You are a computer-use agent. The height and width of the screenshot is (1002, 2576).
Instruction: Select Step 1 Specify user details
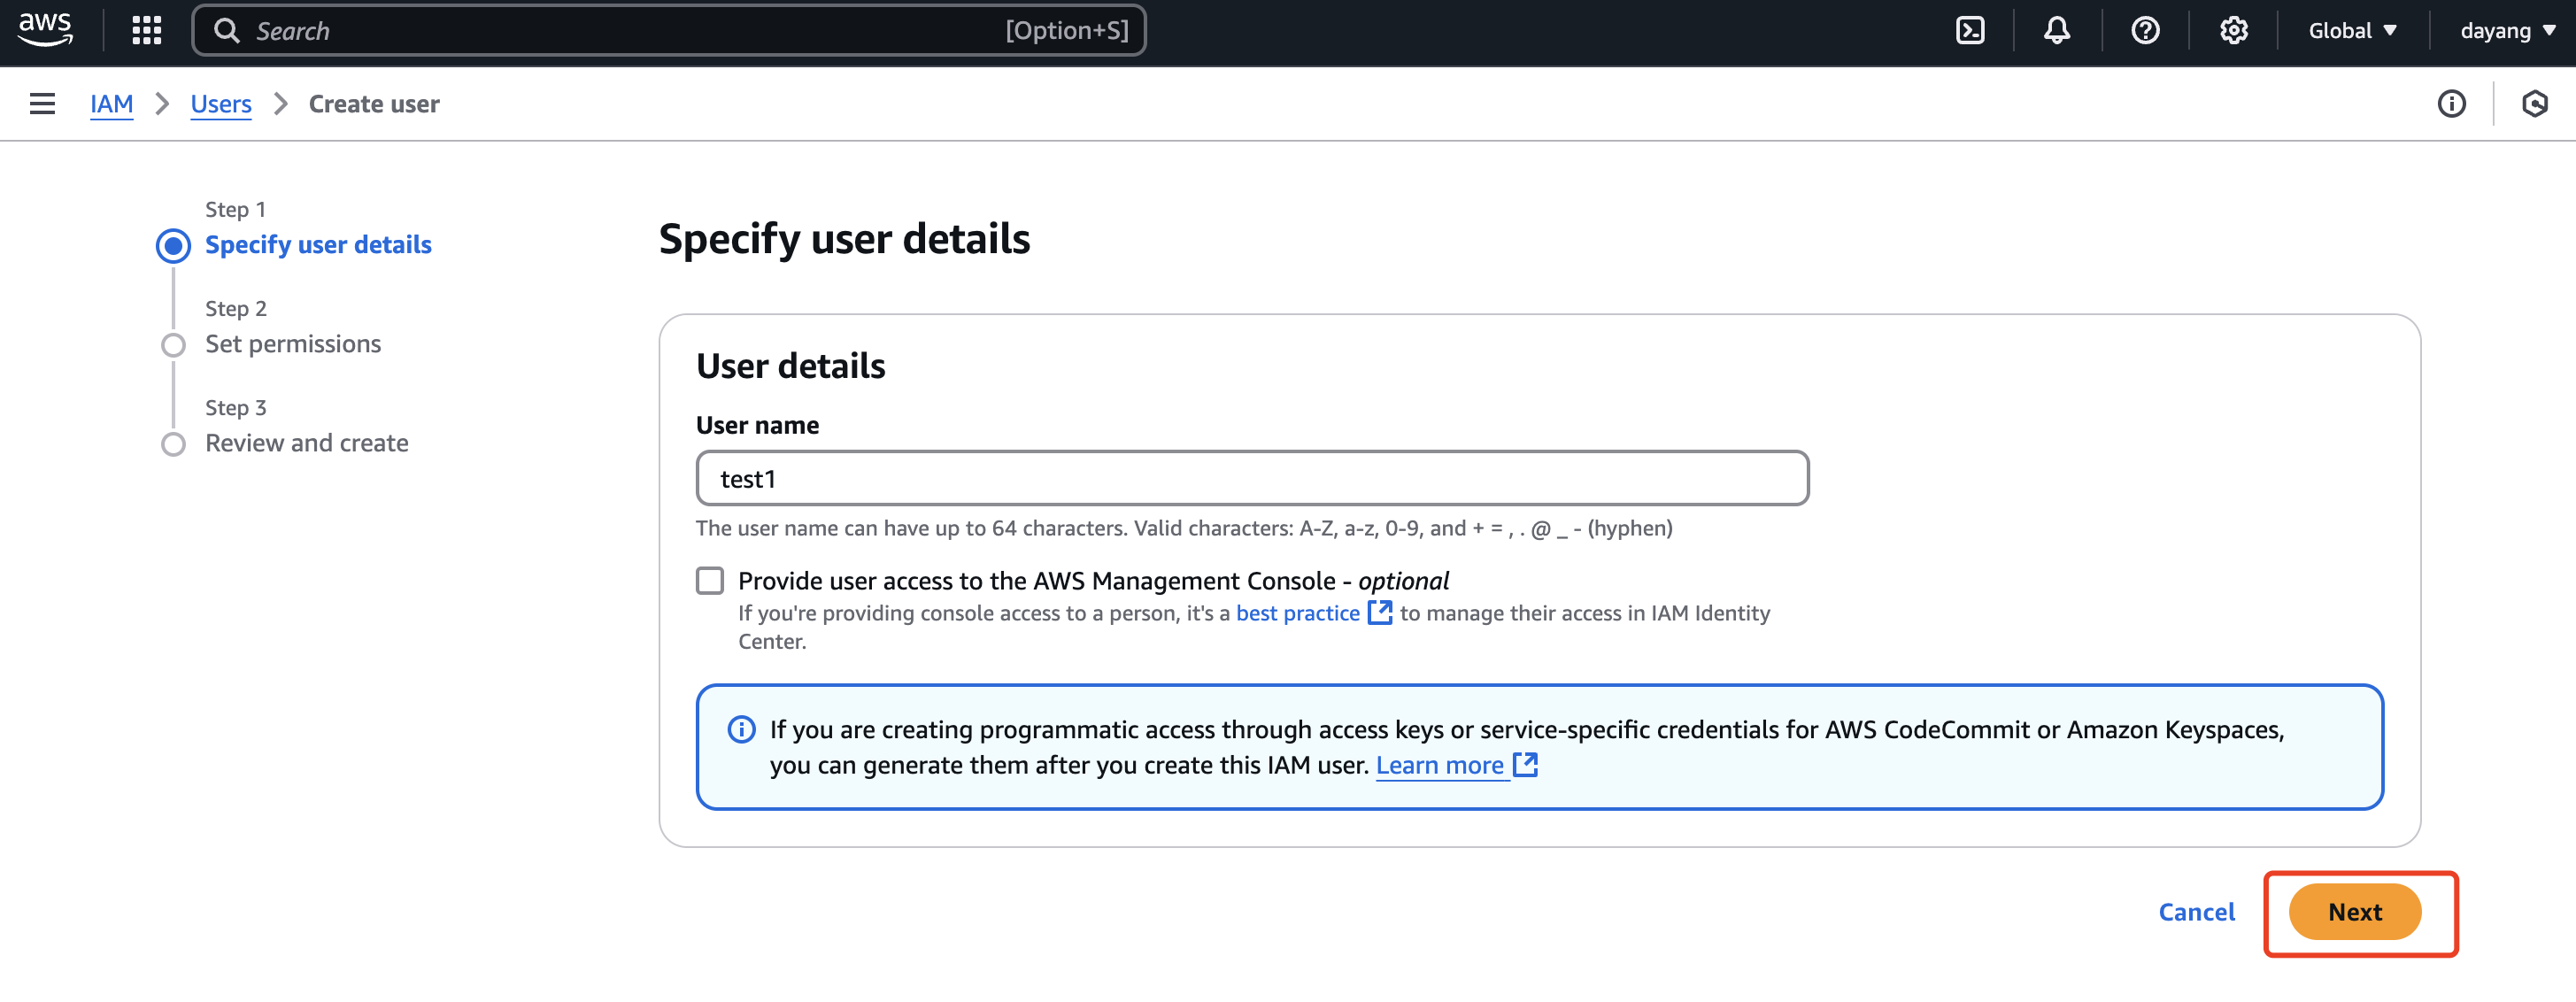[317, 245]
